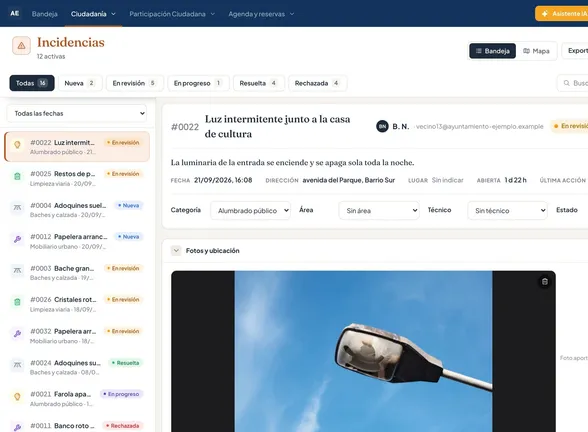Open the Categoría Alumbrado público dropdown

coord(250,210)
